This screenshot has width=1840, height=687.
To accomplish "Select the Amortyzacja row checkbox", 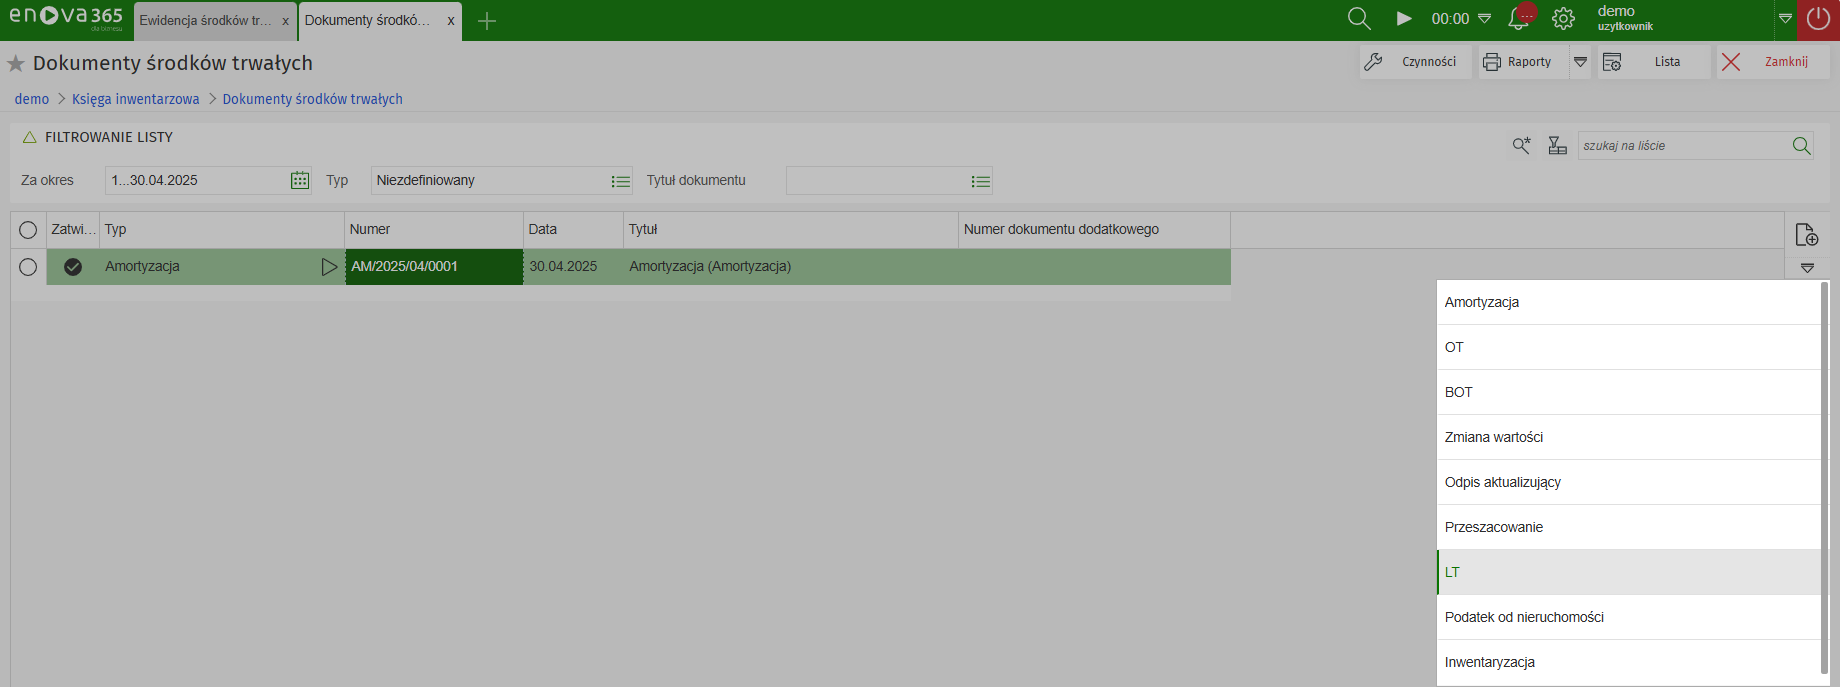I will pyautogui.click(x=28, y=267).
